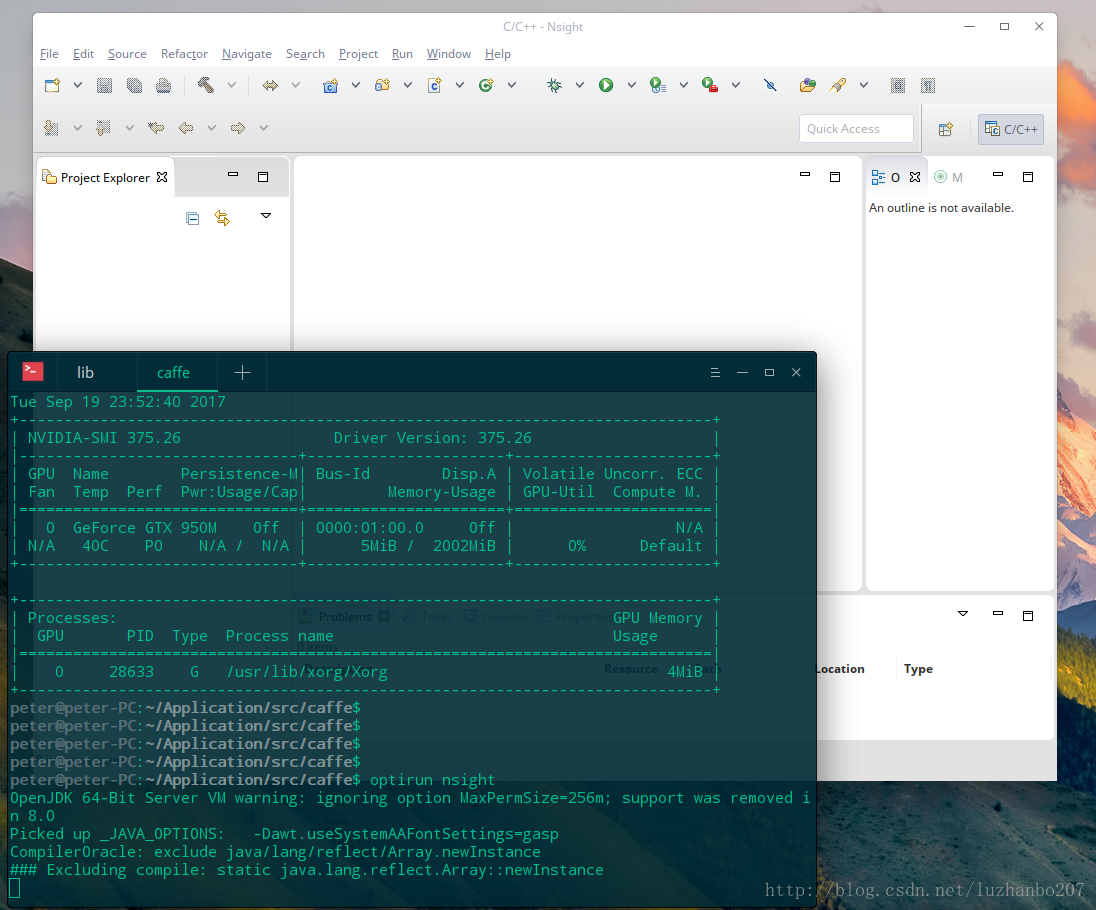
Task: Expand the Profile dropdown arrow
Action: point(684,85)
